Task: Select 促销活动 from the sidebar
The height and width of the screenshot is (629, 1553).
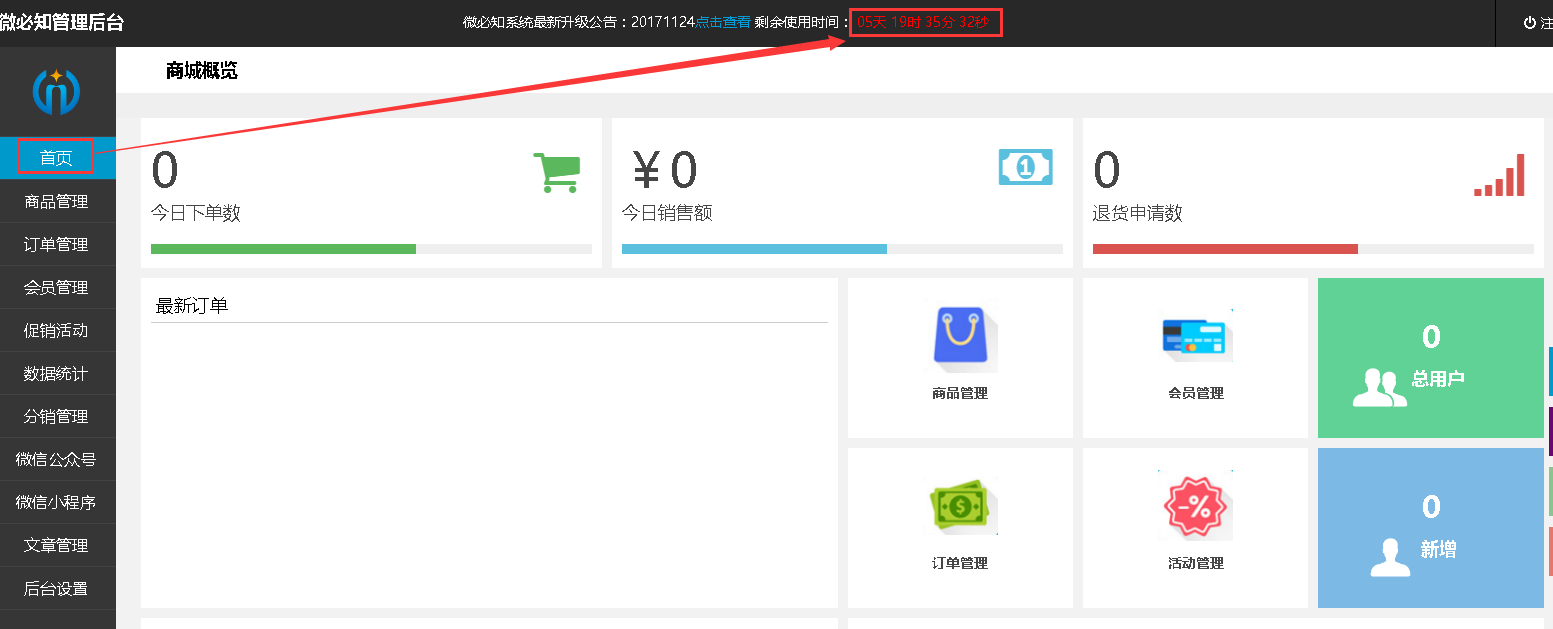Action: pyautogui.click(x=56, y=330)
